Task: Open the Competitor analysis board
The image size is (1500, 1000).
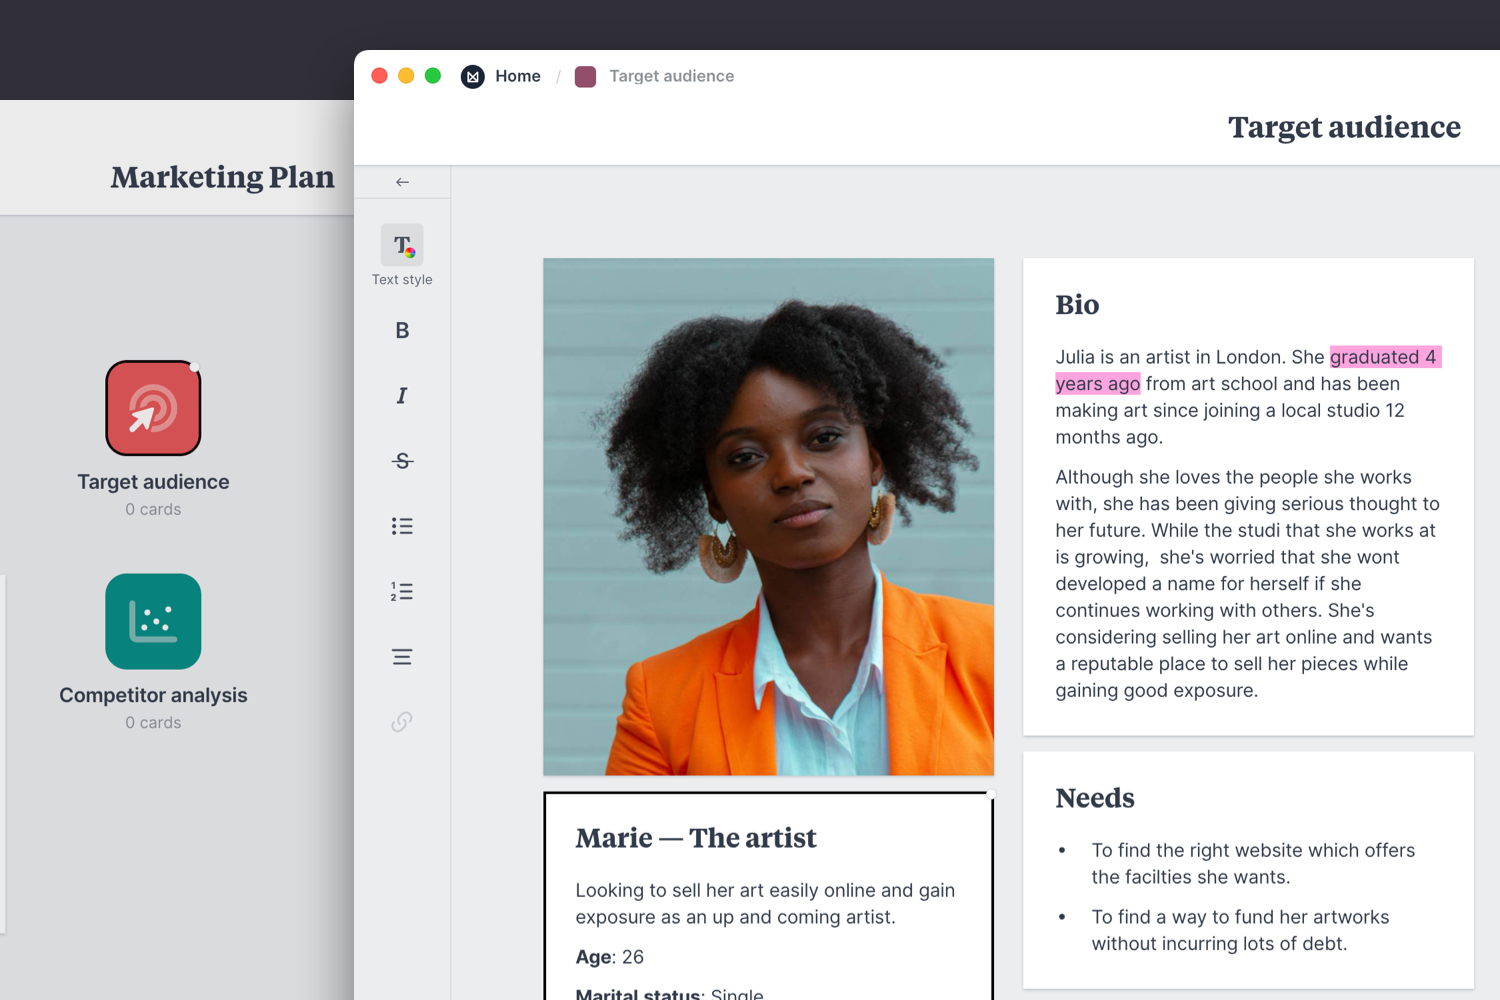Action: (x=153, y=621)
